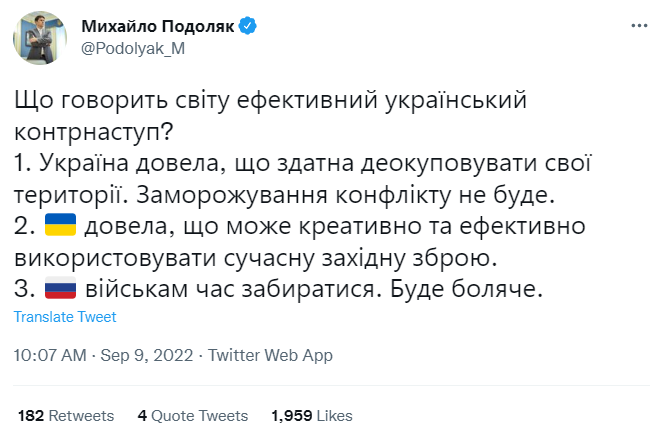
Task: Click the 10:07 AM time
Action: [50, 355]
